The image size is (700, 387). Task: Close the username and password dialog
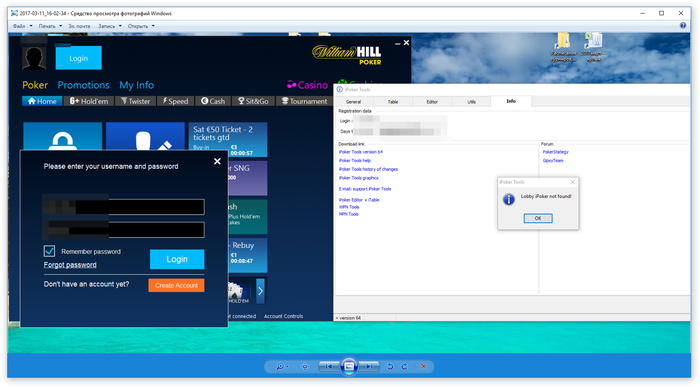(x=217, y=161)
